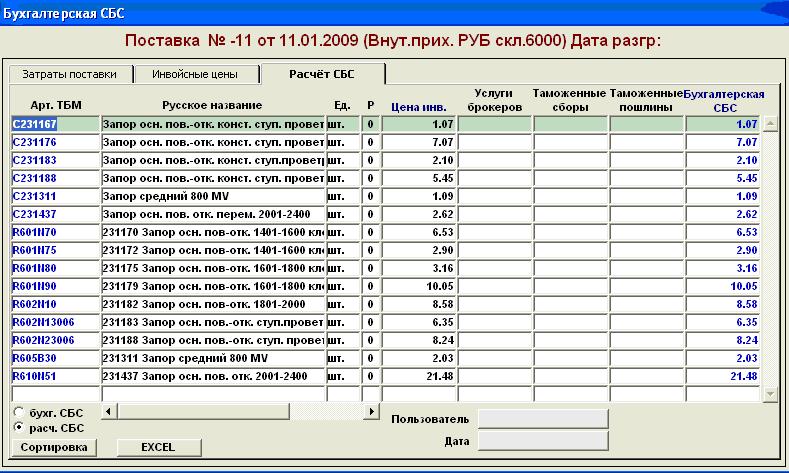
Task: Click invoice price cell in row C231176
Action: coord(419,142)
